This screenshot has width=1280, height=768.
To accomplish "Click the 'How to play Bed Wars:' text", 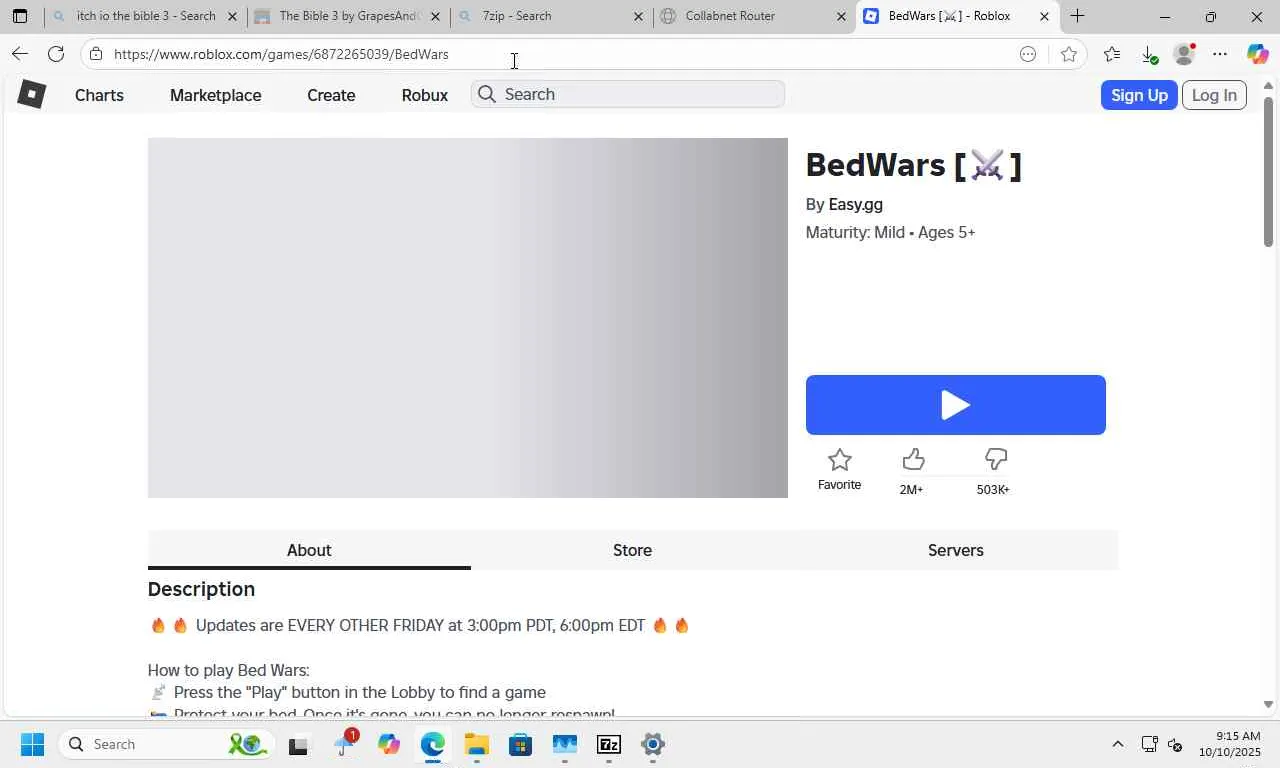I will 229,670.
